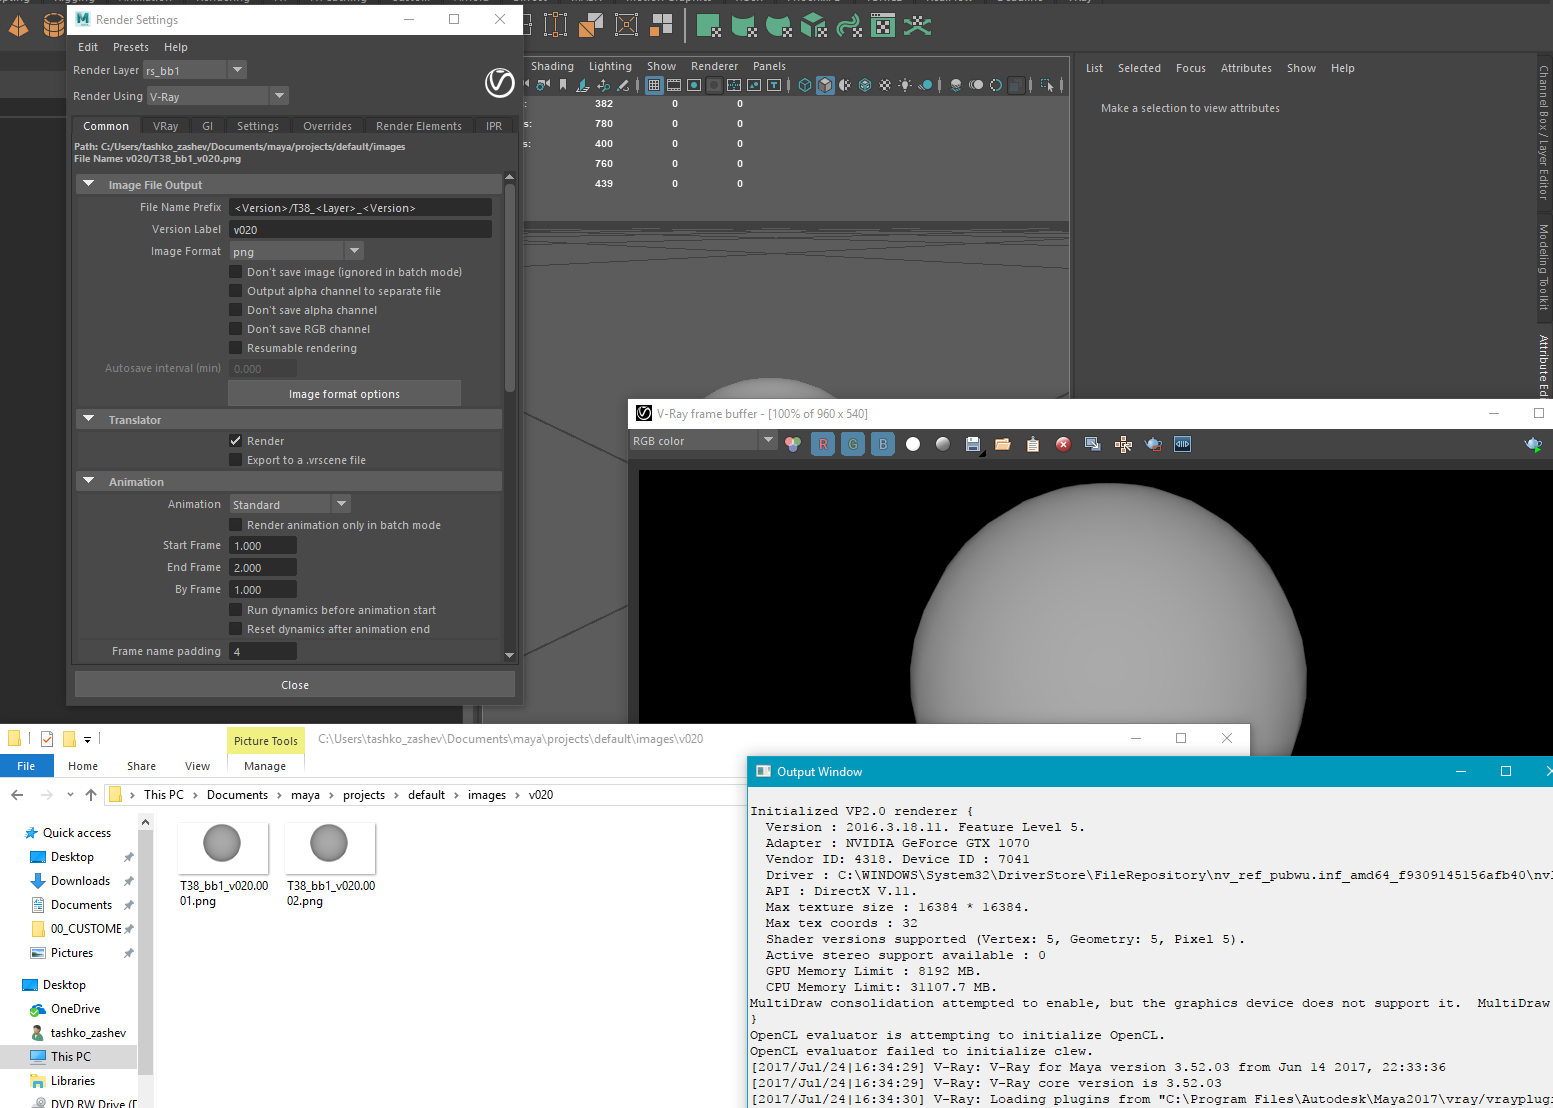This screenshot has width=1553, height=1108.
Task: Open the RGB color channel dropdown
Action: pos(704,441)
